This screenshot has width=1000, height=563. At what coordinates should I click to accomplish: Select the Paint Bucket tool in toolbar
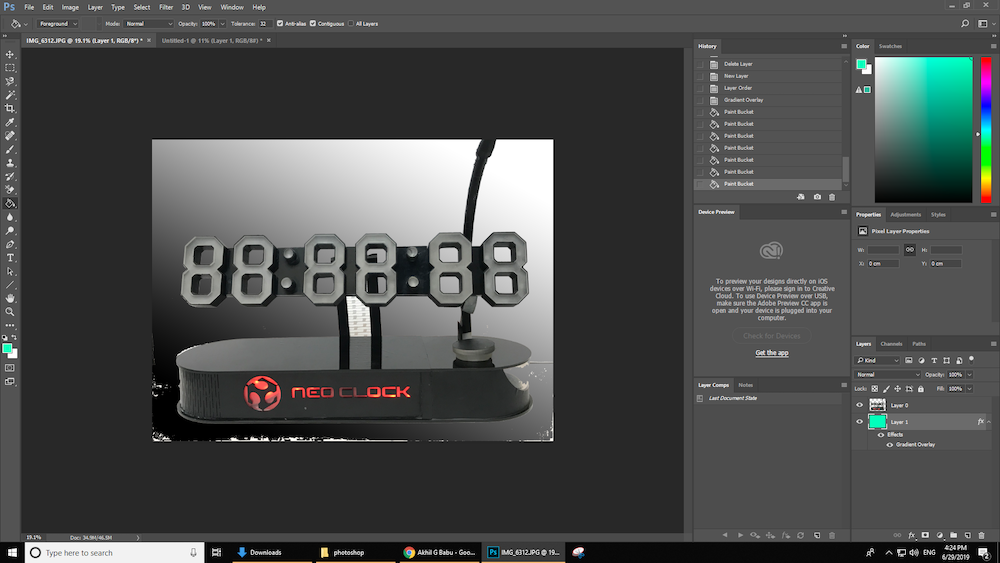[10, 203]
